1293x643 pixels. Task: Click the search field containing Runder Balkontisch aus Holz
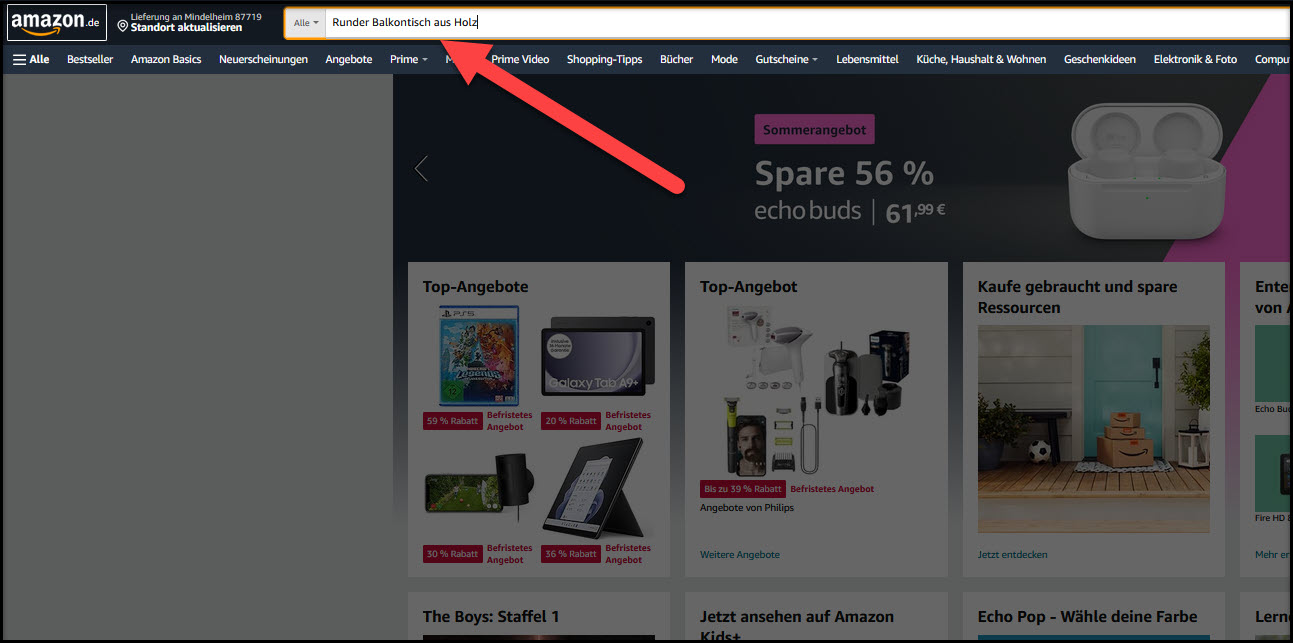(x=807, y=22)
